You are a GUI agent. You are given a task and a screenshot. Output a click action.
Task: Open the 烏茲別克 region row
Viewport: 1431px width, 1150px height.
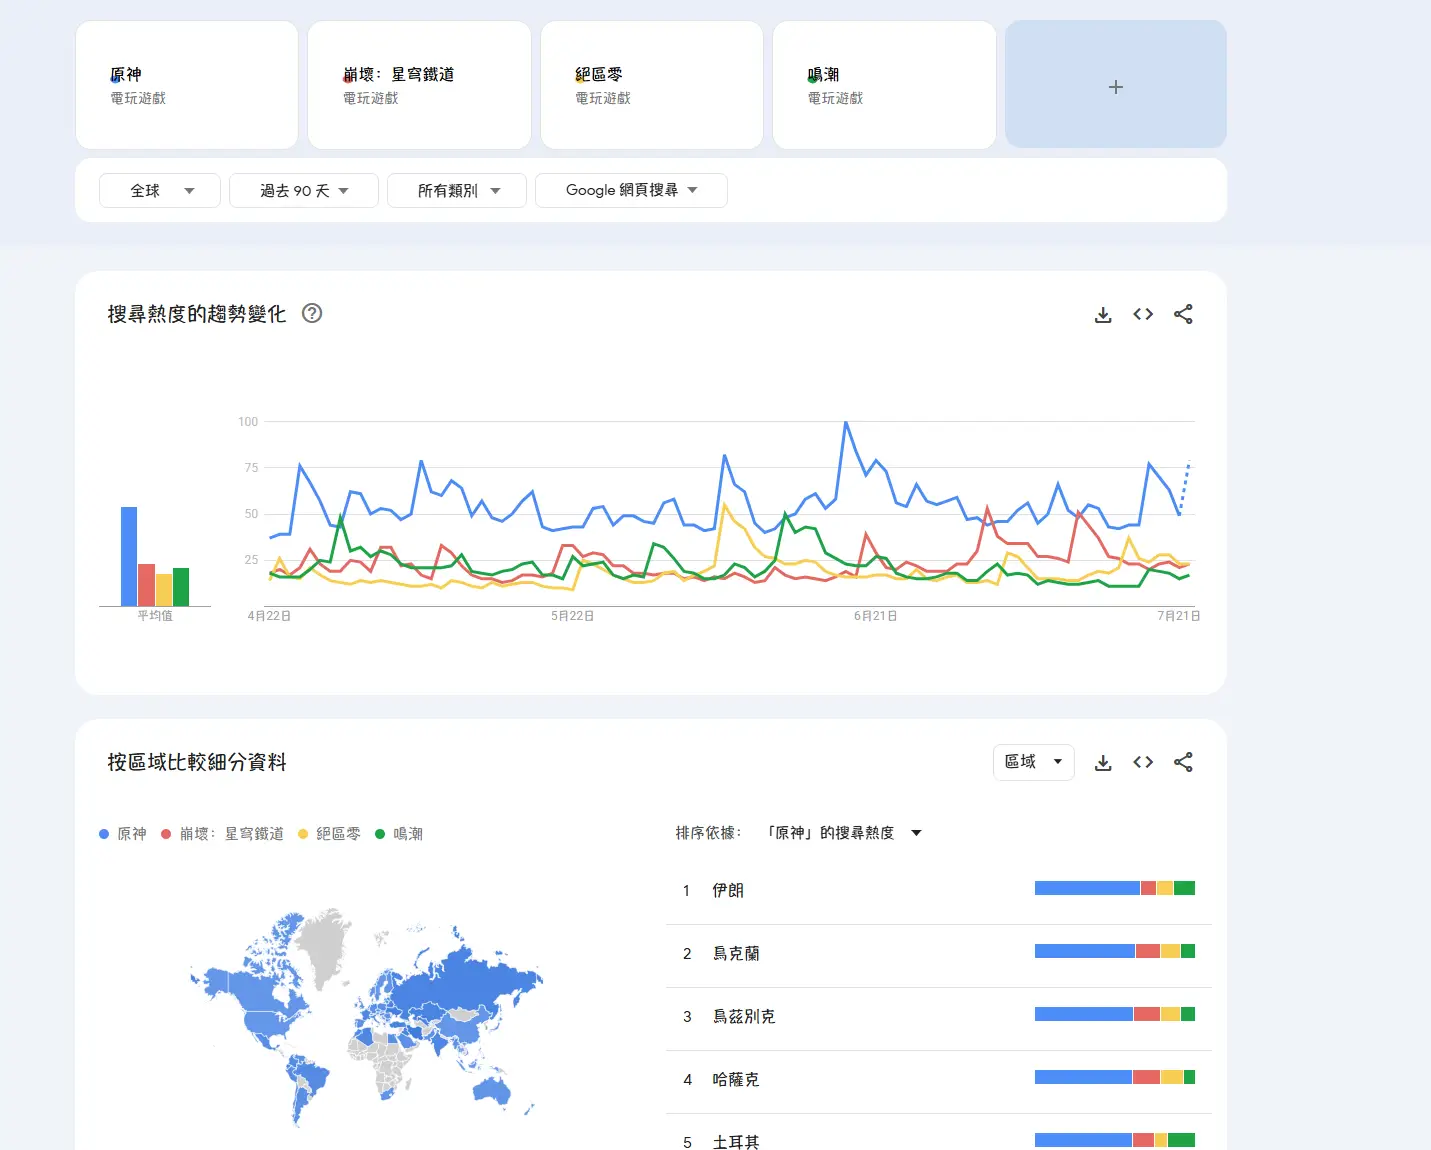939,1018
